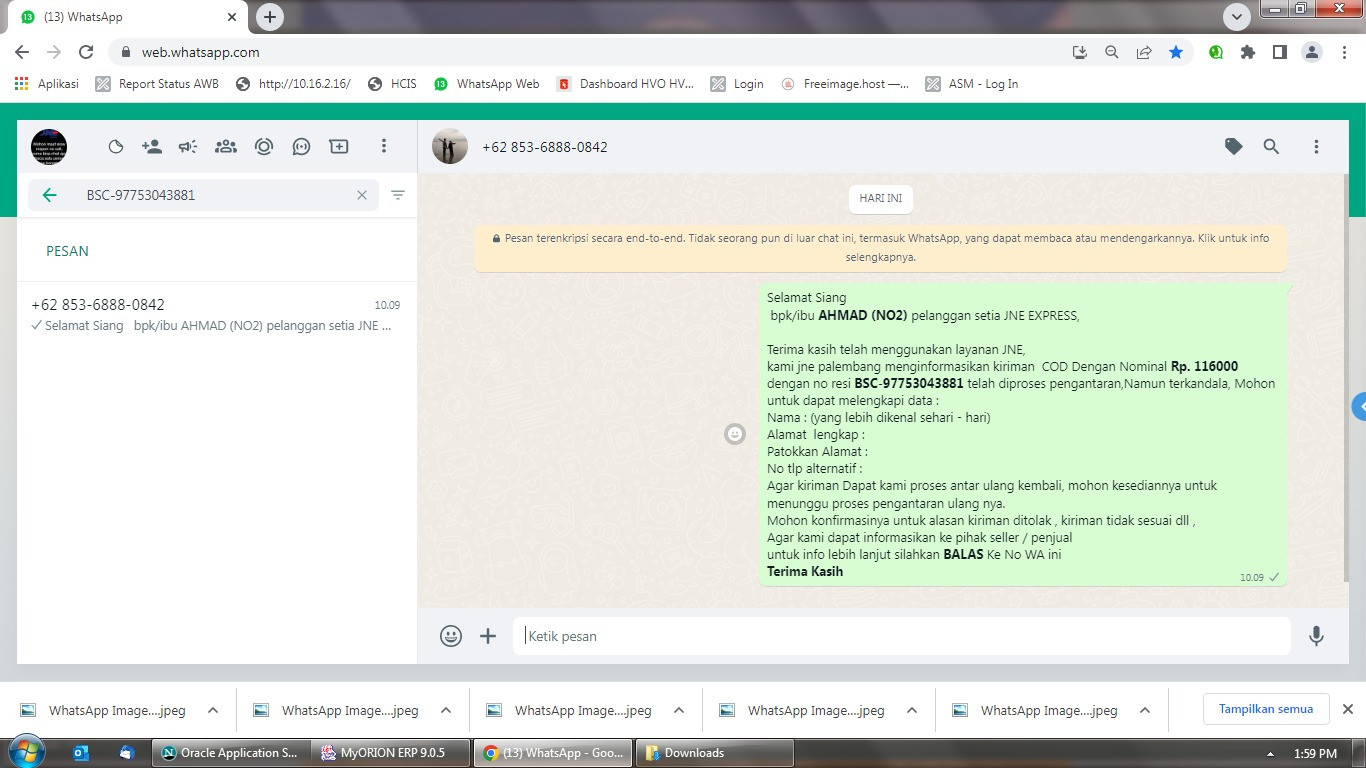Open Chrome extensions puzzle icon
Screen dimensions: 1366x768
[x=1248, y=52]
